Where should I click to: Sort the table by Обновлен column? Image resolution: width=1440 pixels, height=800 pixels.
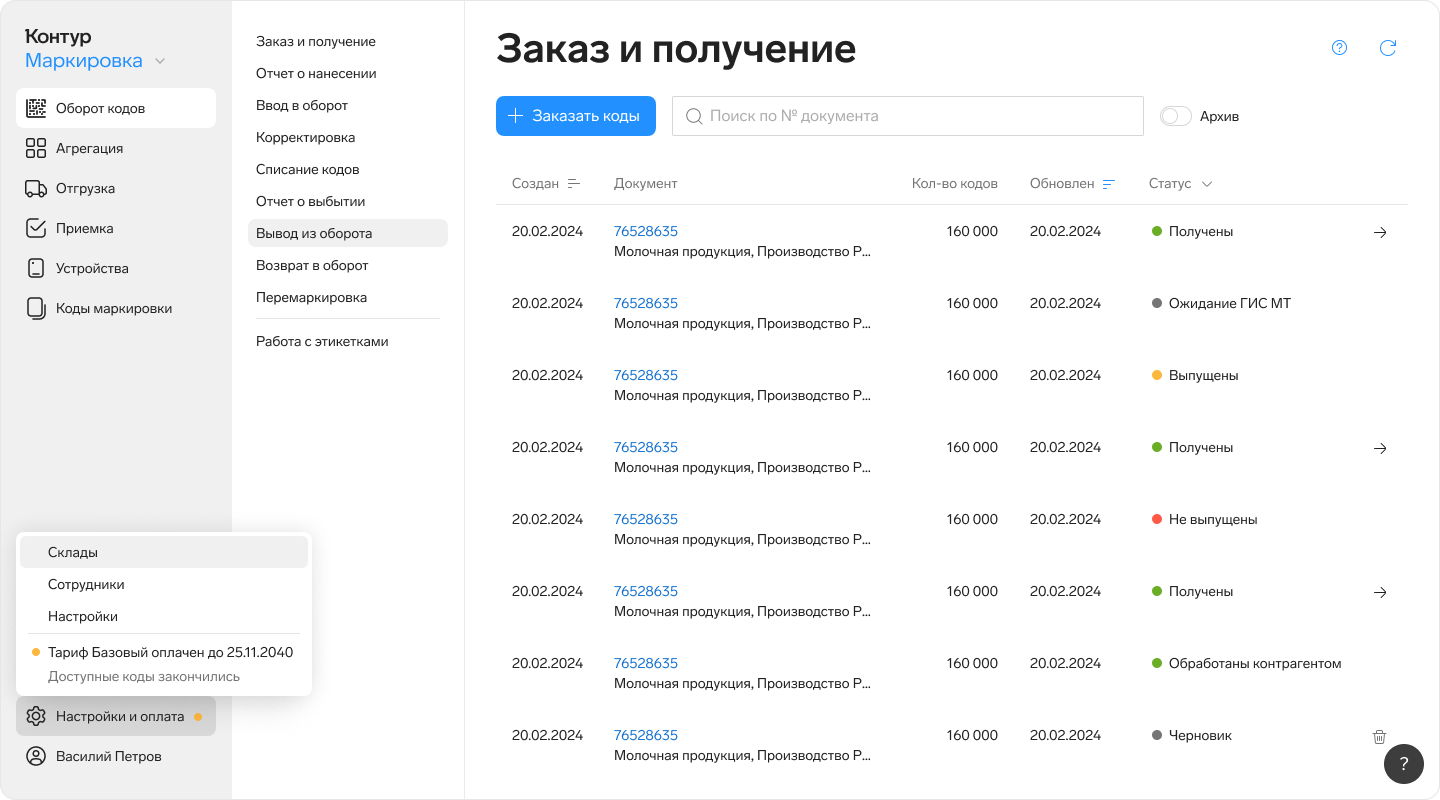tap(1072, 184)
